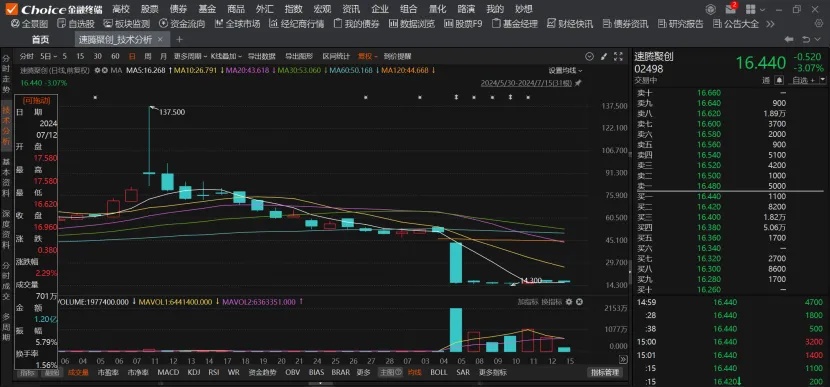Click the price alert bell icon

[779, 80]
